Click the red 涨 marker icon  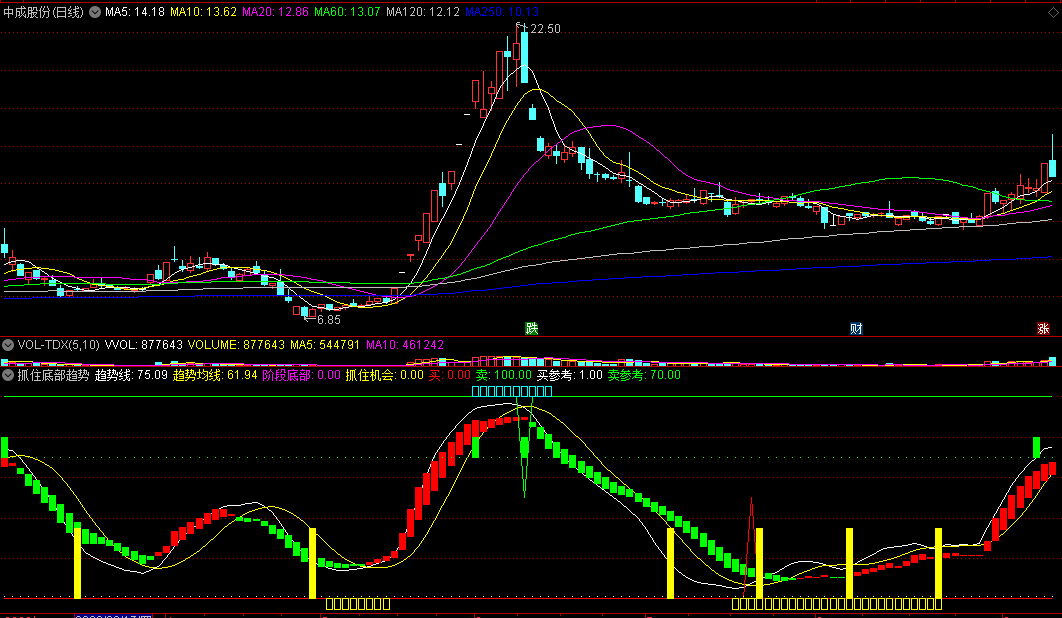tap(1043, 329)
